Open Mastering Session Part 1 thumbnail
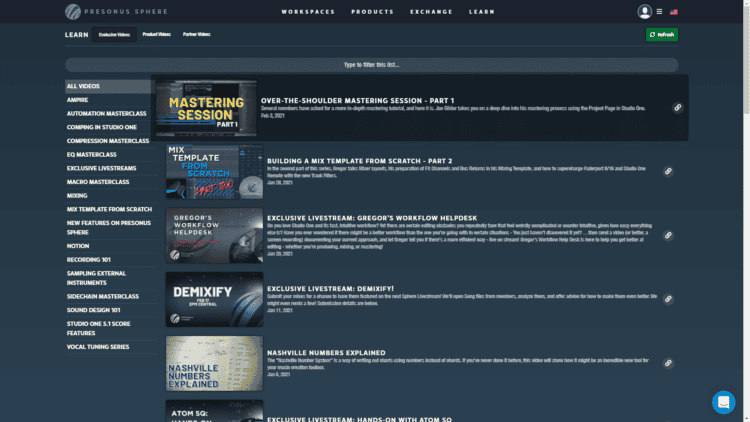Image resolution: width=750 pixels, height=422 pixels. [x=206, y=108]
